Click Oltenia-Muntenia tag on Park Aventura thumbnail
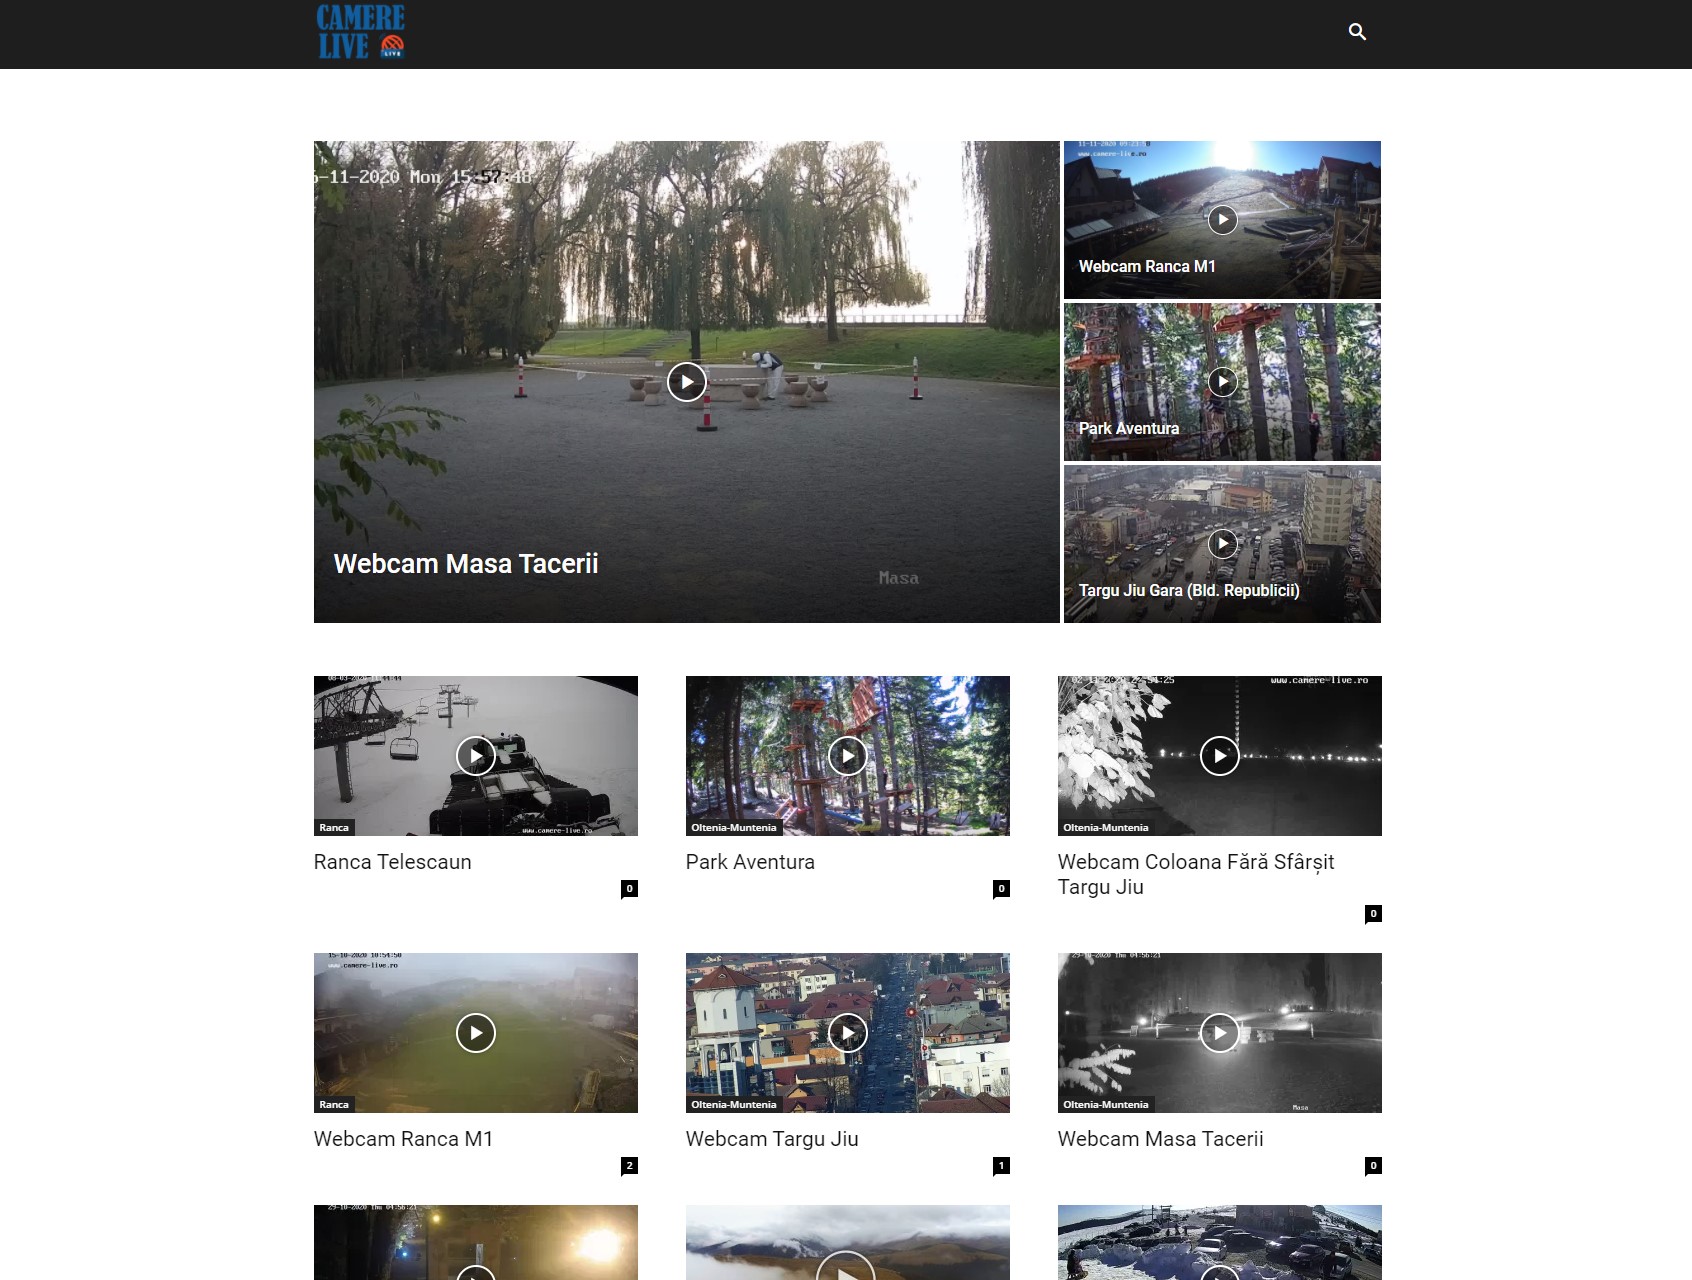The height and width of the screenshot is (1280, 1692). [734, 828]
